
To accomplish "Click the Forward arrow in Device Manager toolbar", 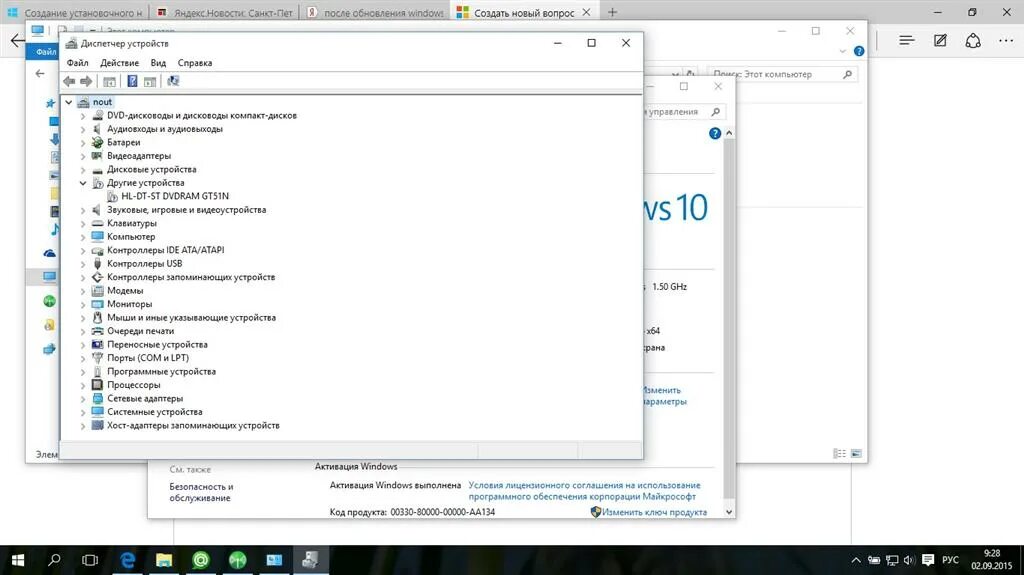I will [86, 81].
